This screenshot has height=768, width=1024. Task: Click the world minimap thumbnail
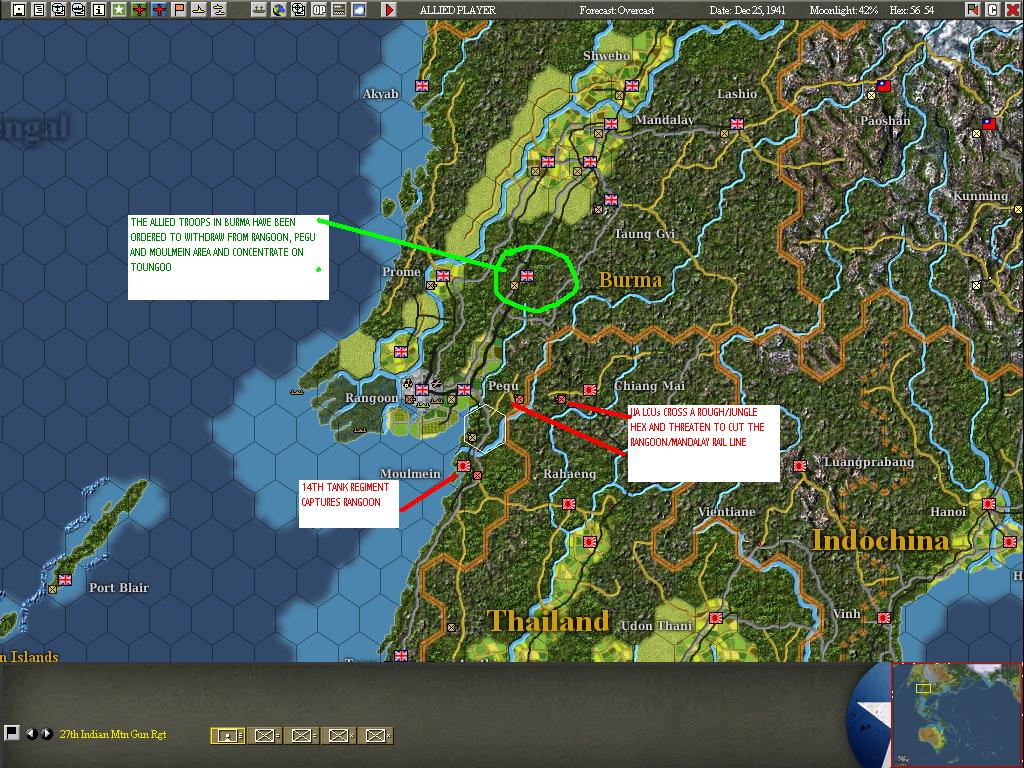955,715
